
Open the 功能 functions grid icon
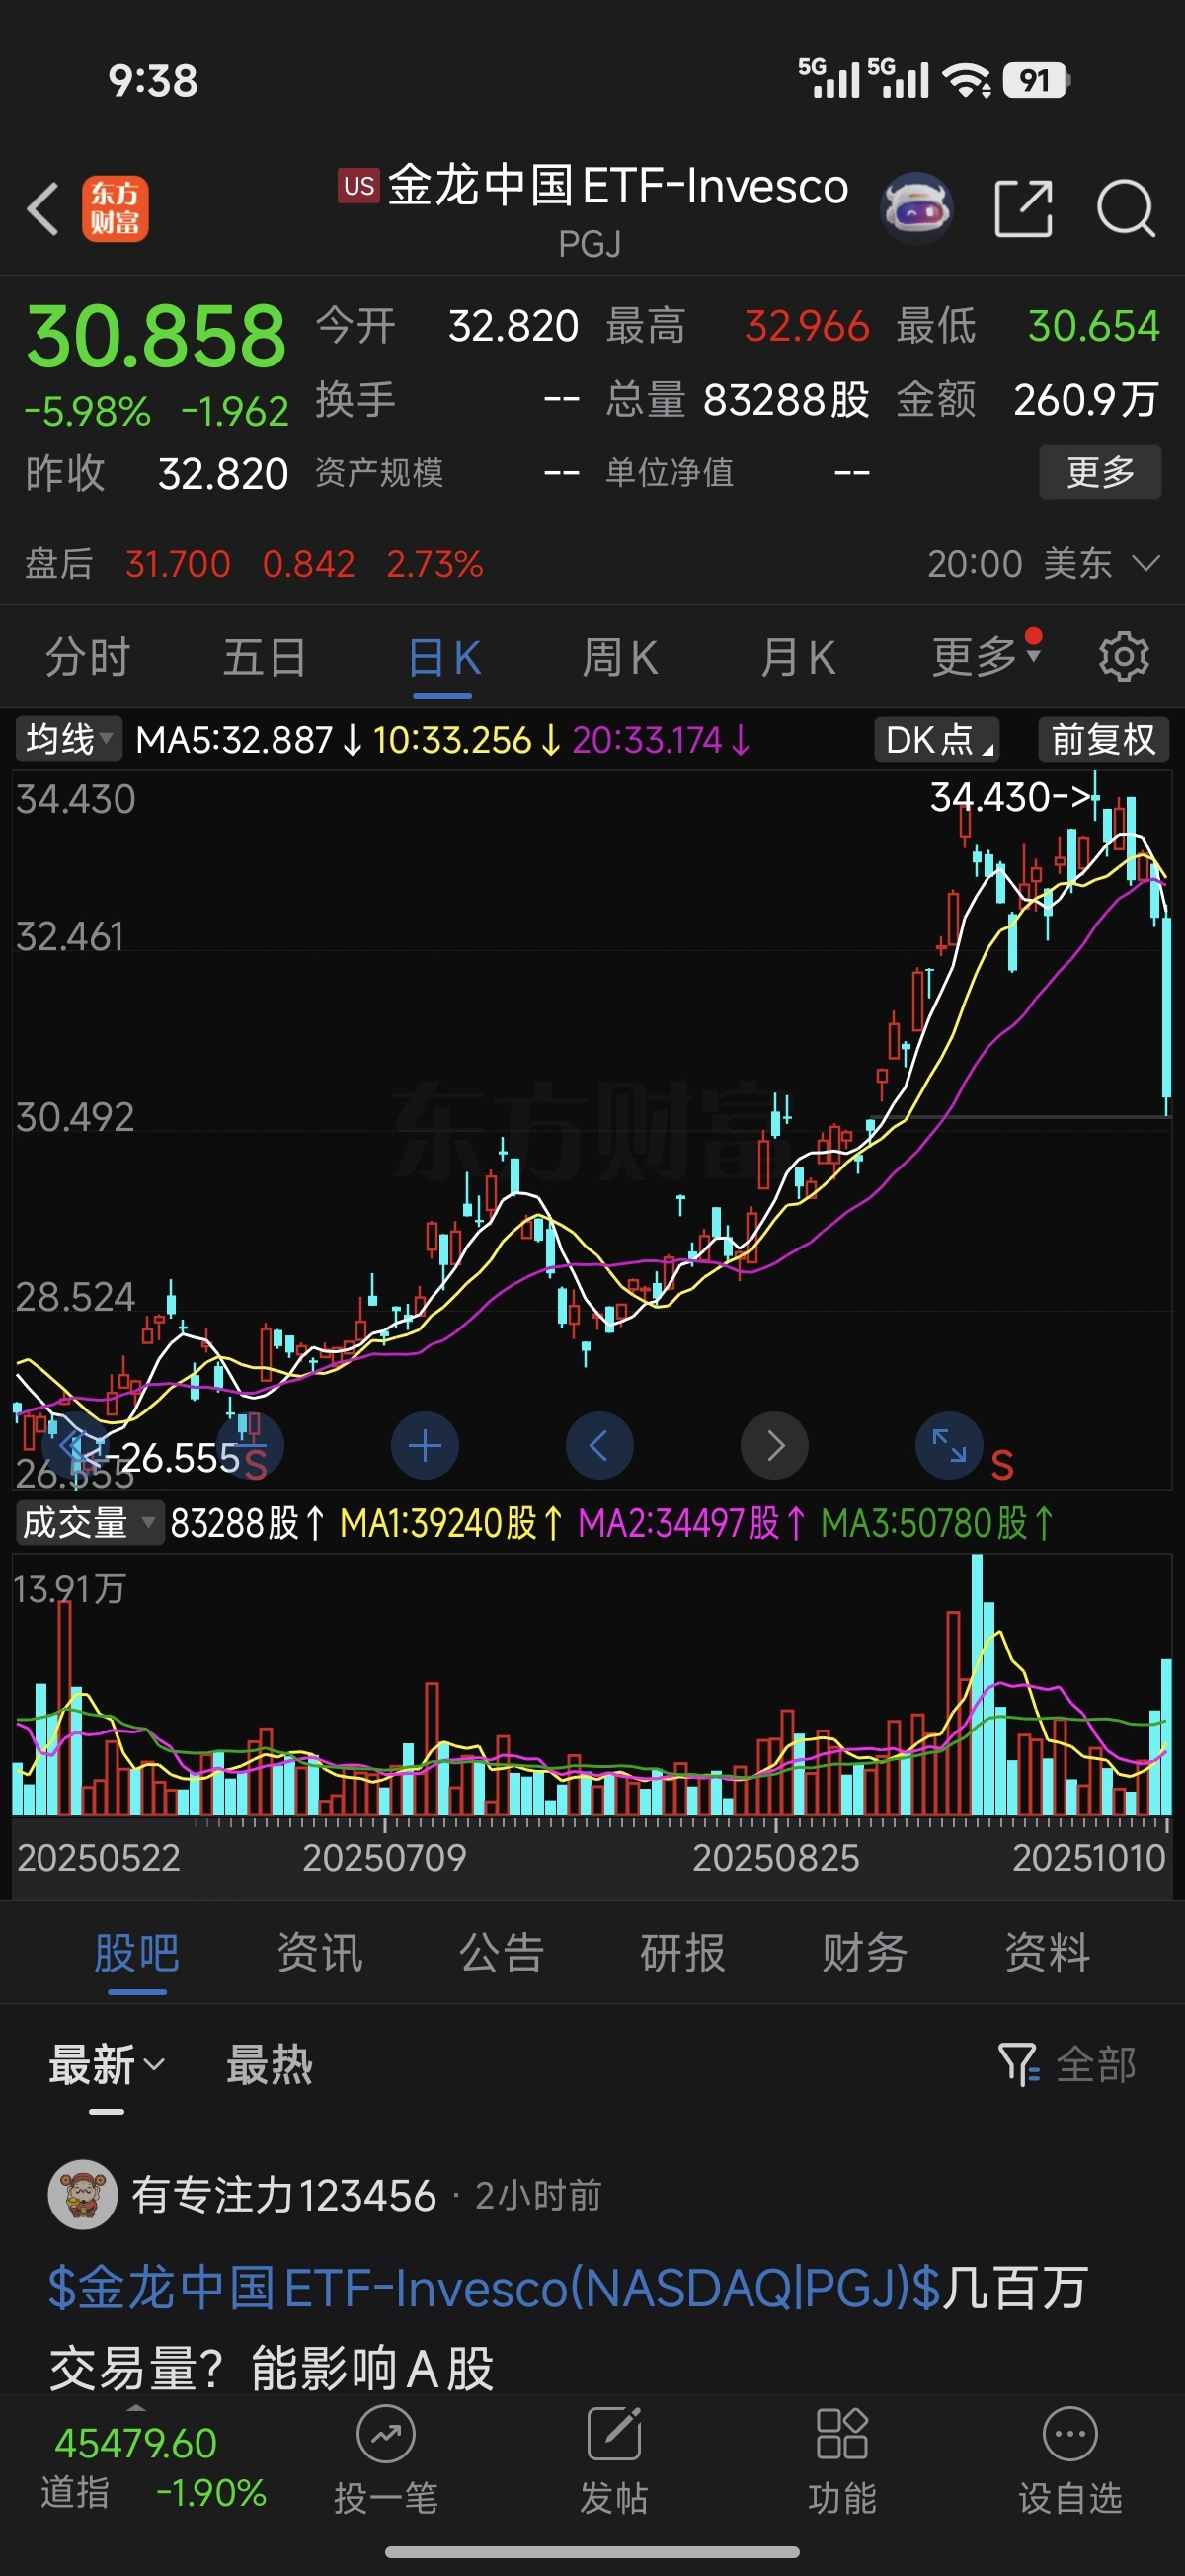(842, 2460)
